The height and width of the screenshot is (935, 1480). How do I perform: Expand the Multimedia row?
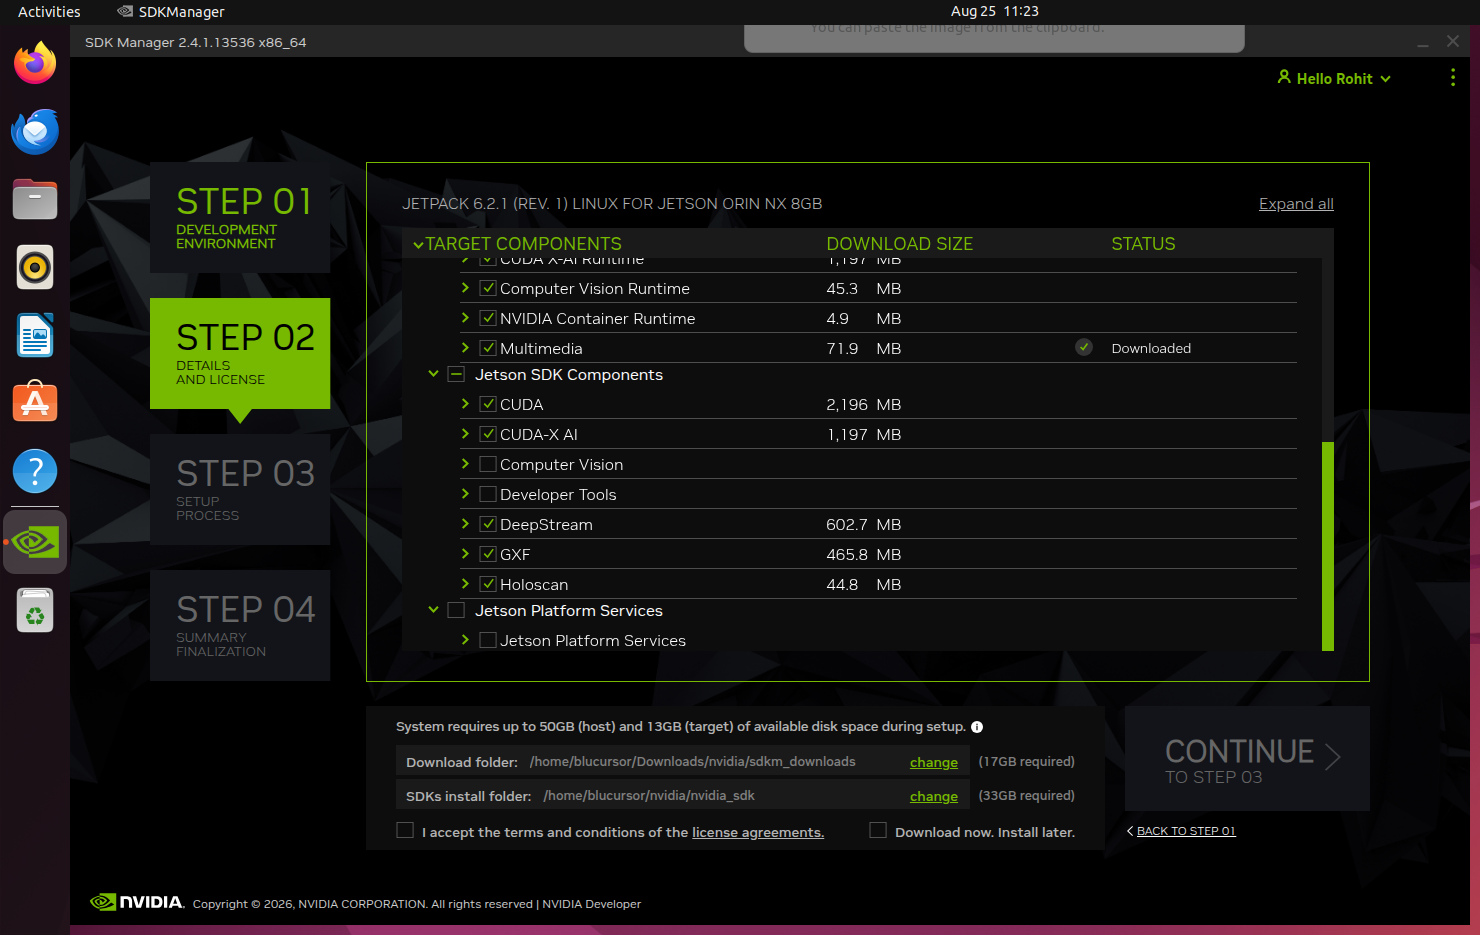[465, 348]
